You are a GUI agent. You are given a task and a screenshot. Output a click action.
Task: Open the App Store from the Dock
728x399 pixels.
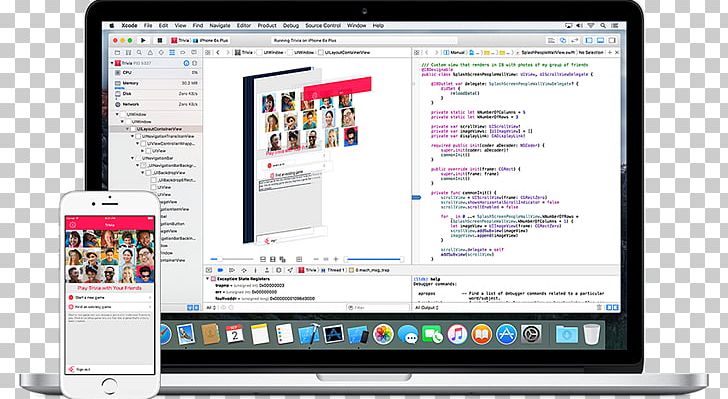pyautogui.click(x=506, y=334)
